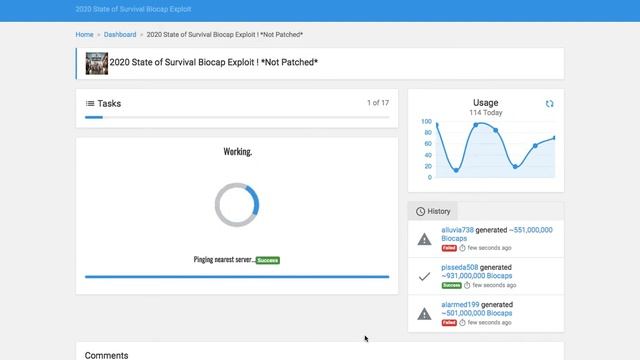Screen dimensions: 640x360
Task: Click the green Success badge under pisseda508
Action: [x=451, y=285]
